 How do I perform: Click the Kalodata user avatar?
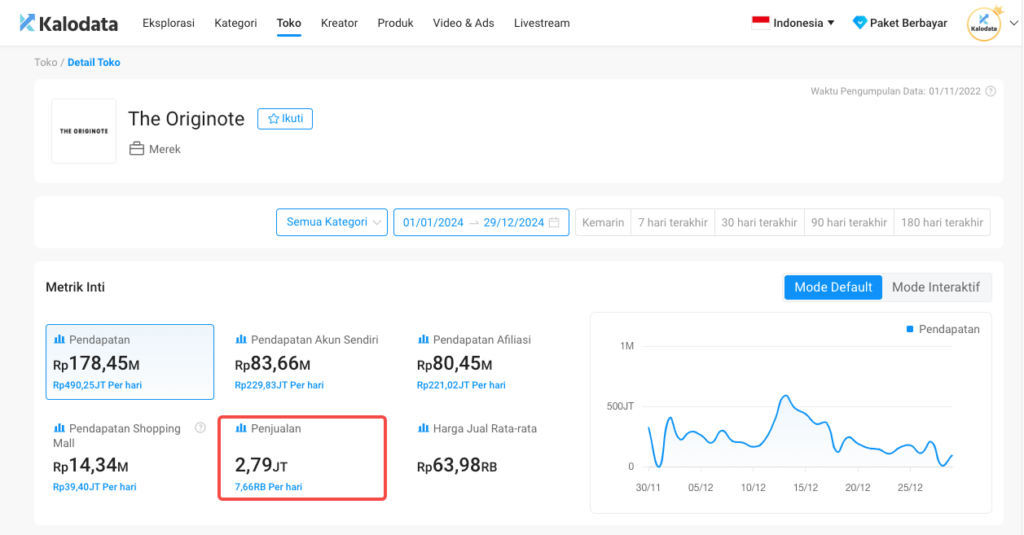click(984, 24)
